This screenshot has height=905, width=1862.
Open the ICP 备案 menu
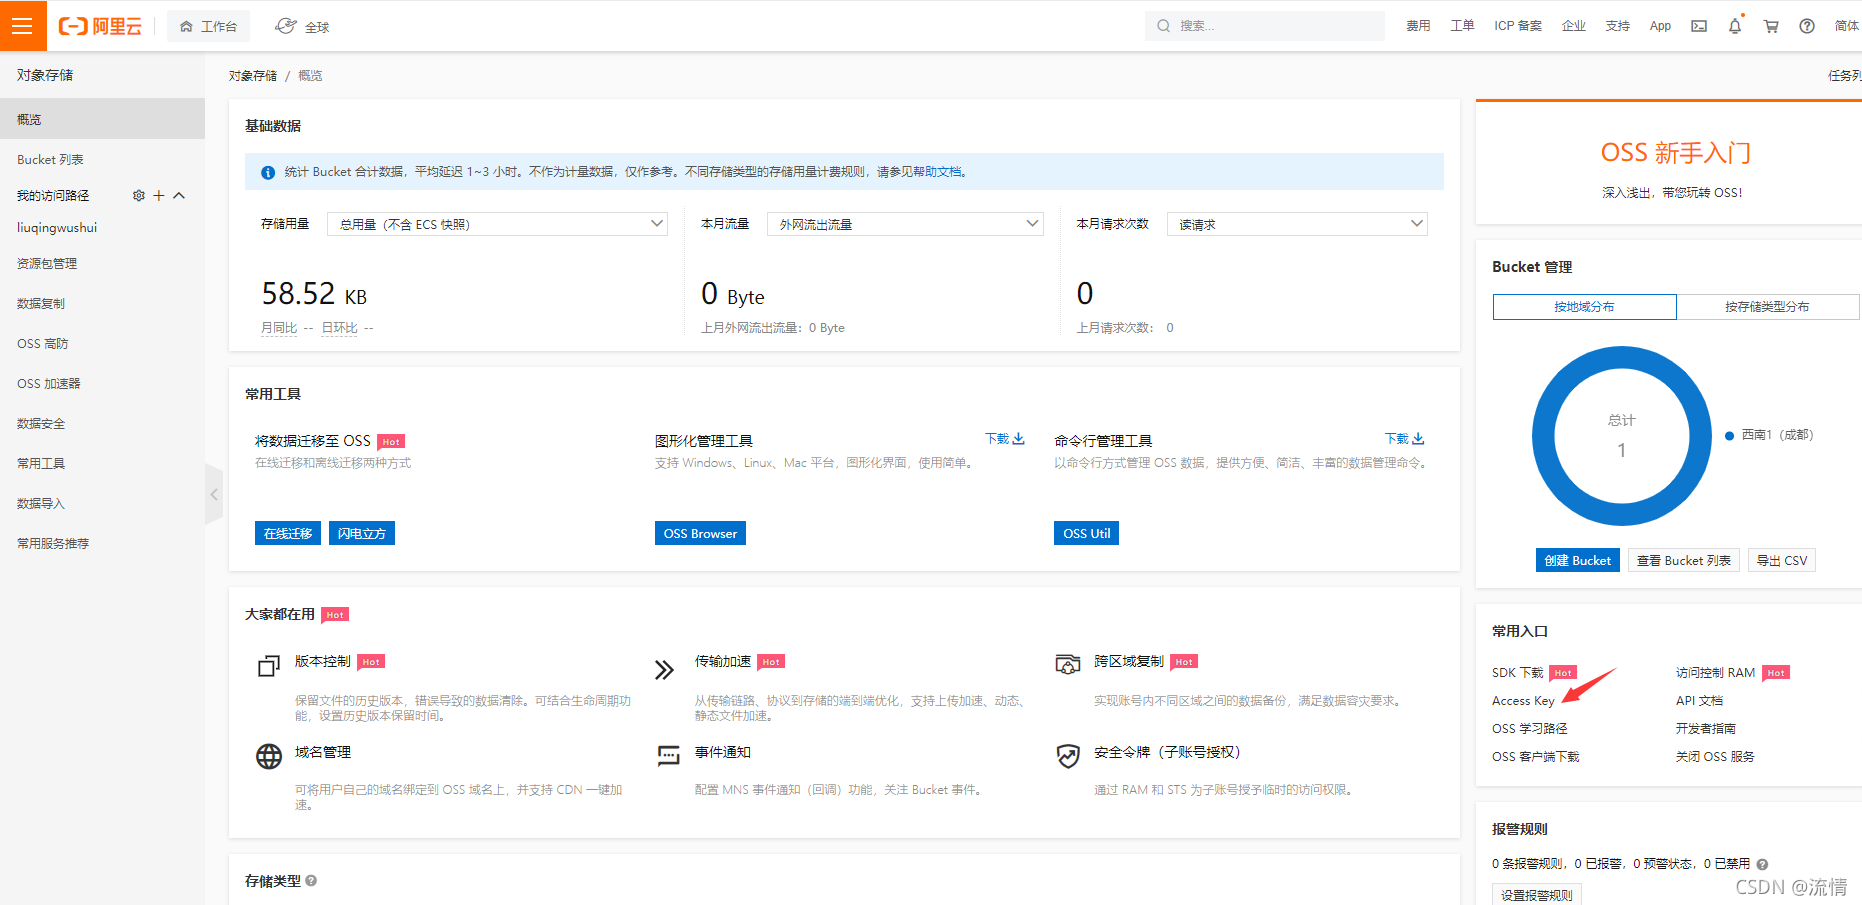point(1518,26)
